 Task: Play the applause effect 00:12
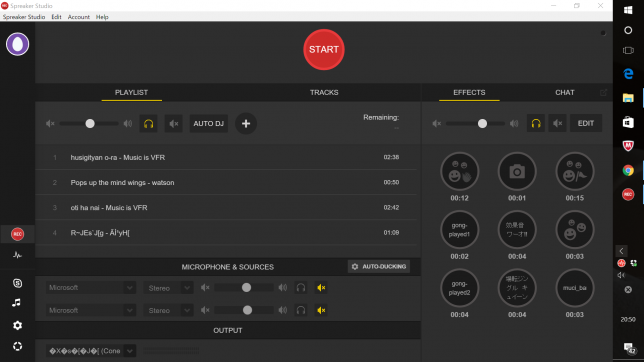[459, 171]
